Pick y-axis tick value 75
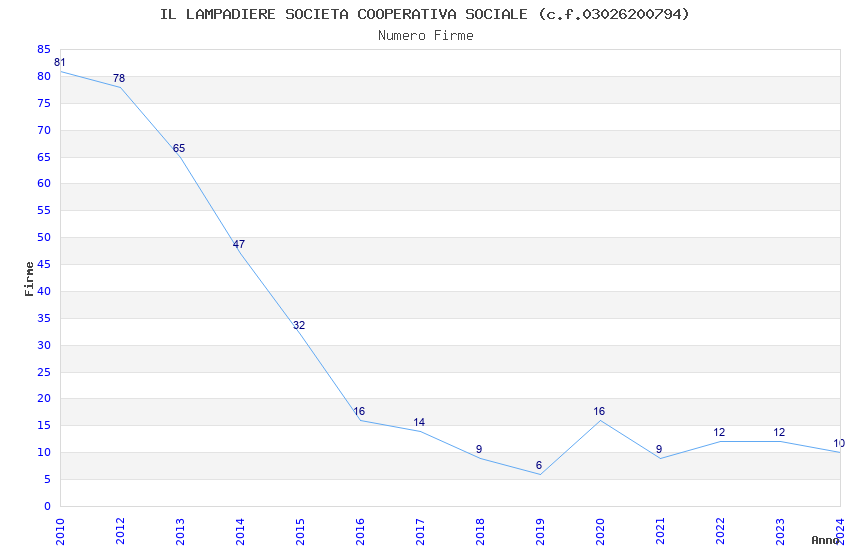 [x=44, y=103]
